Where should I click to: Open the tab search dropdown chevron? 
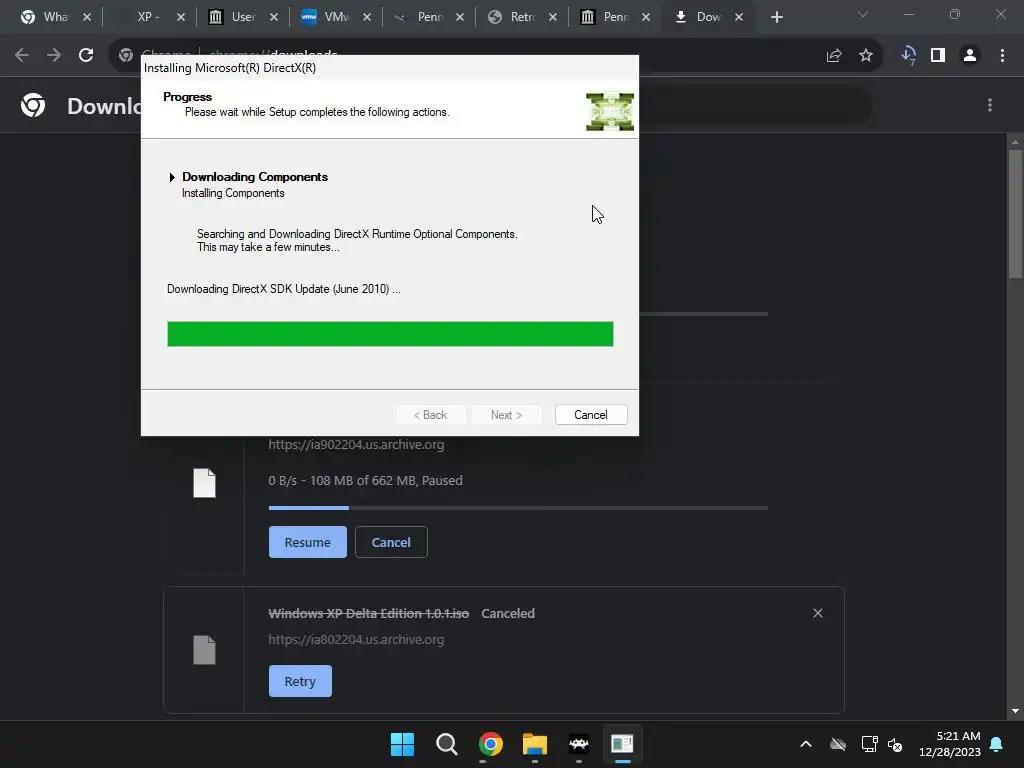point(863,14)
